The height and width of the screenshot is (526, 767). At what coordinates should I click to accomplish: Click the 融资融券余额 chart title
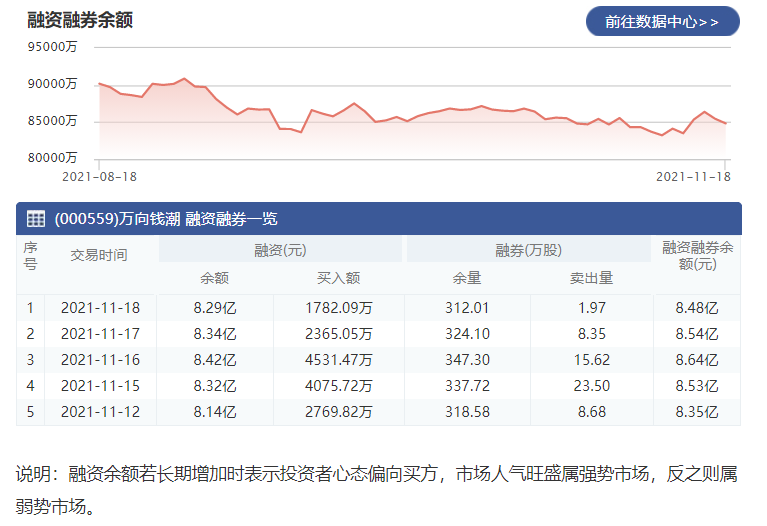point(80,20)
